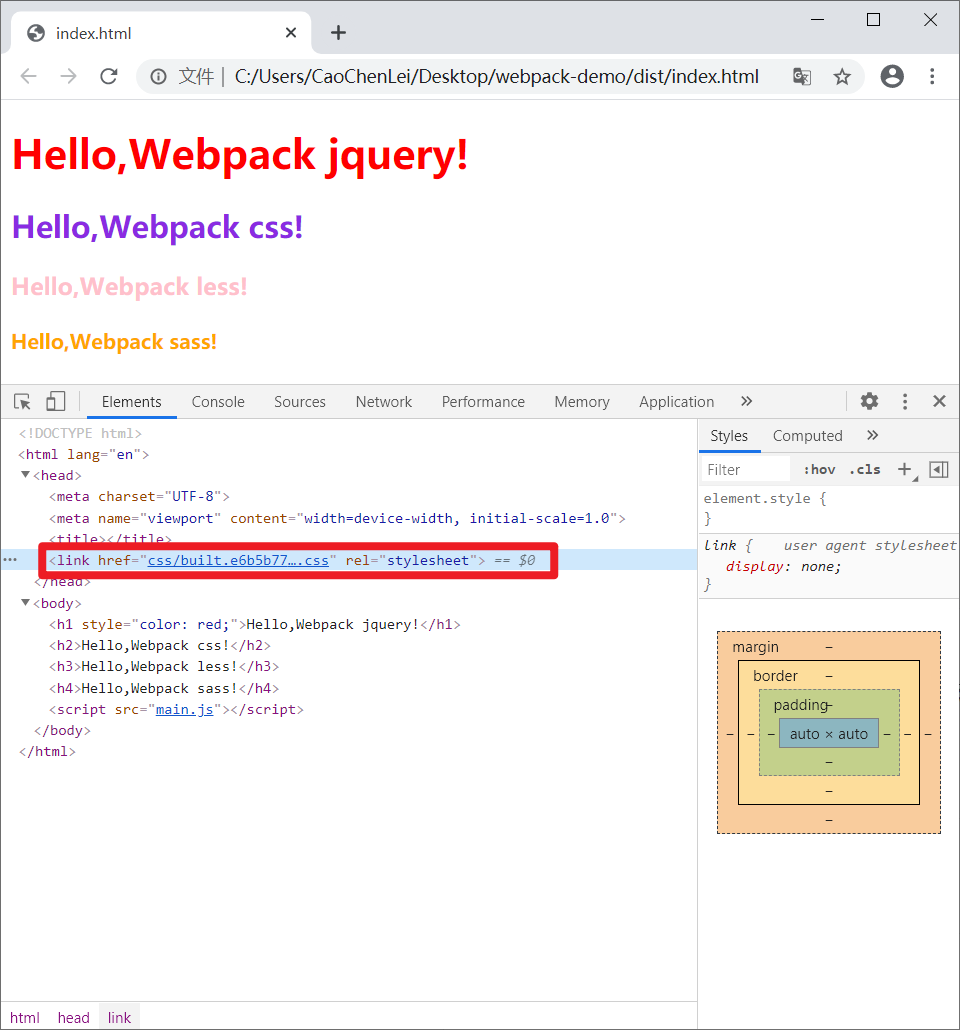Viewport: 960px width, 1030px height.
Task: Click the styles Filter input
Action: point(746,470)
